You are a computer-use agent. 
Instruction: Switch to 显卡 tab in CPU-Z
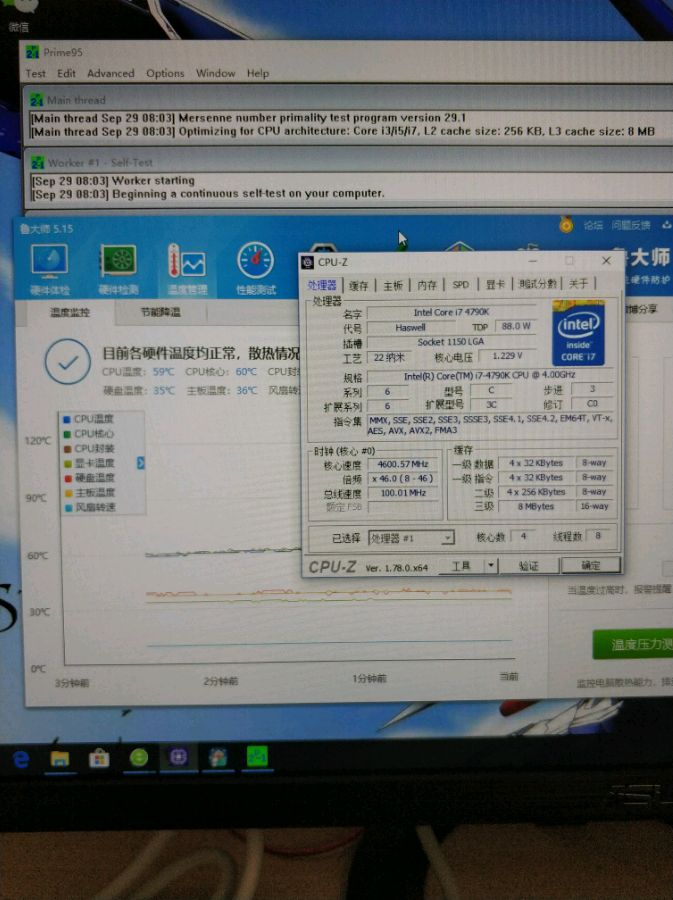click(495, 284)
